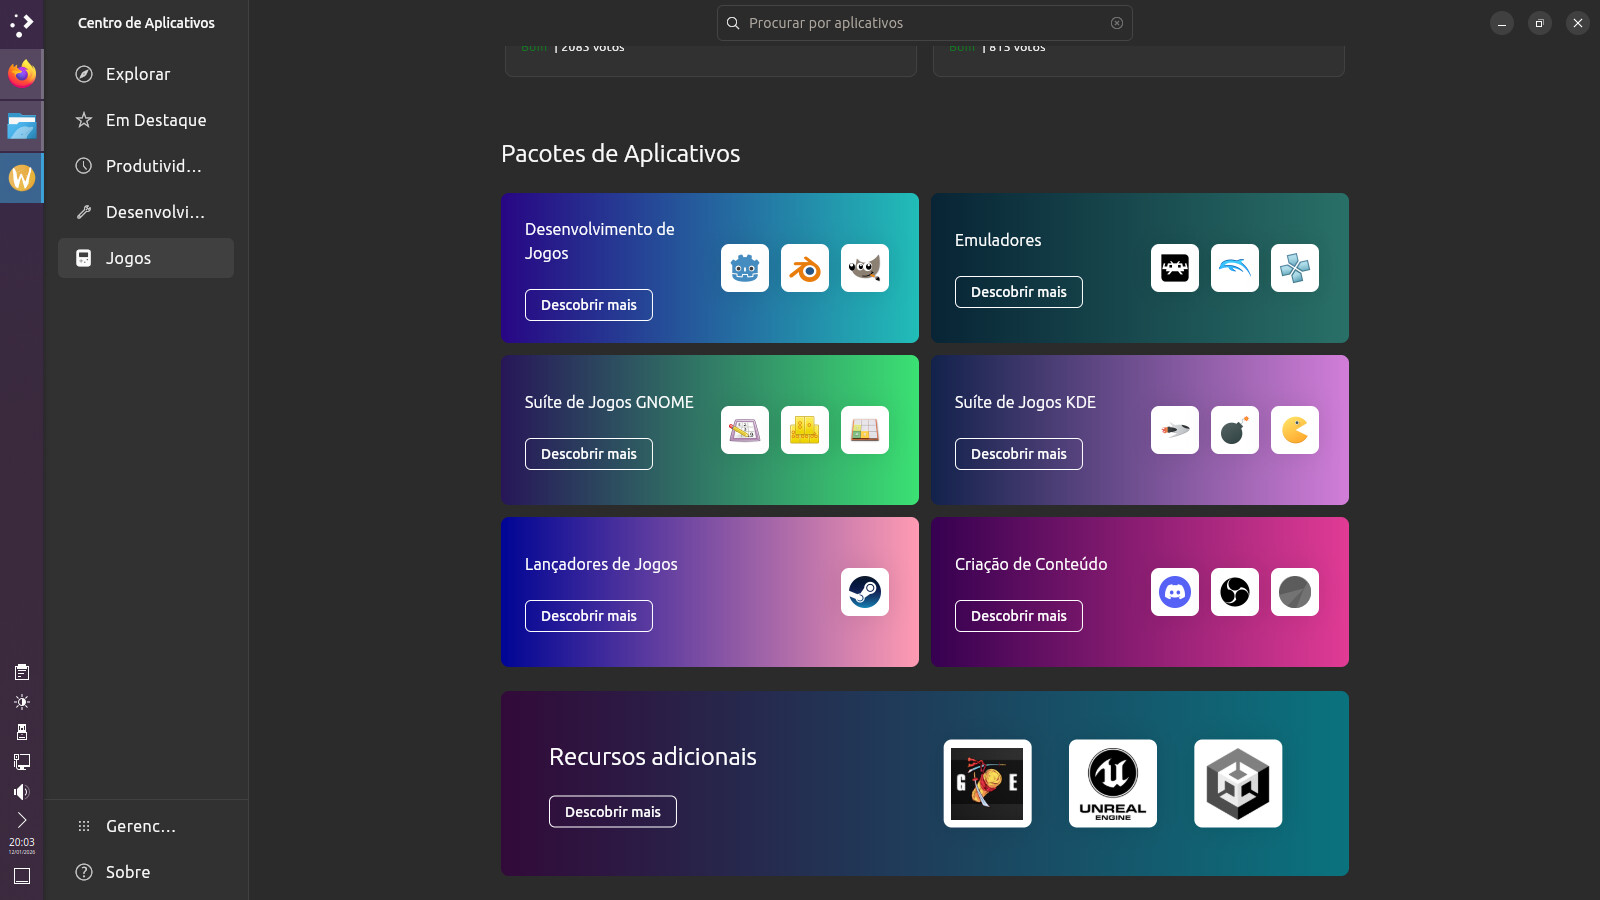The height and width of the screenshot is (900, 1600).
Task: Click the RetroArch emulator icon
Action: coord(1175,268)
